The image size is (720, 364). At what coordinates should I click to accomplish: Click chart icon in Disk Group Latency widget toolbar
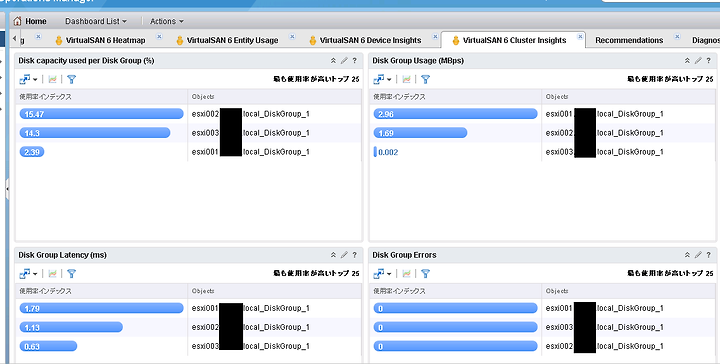click(x=52, y=274)
